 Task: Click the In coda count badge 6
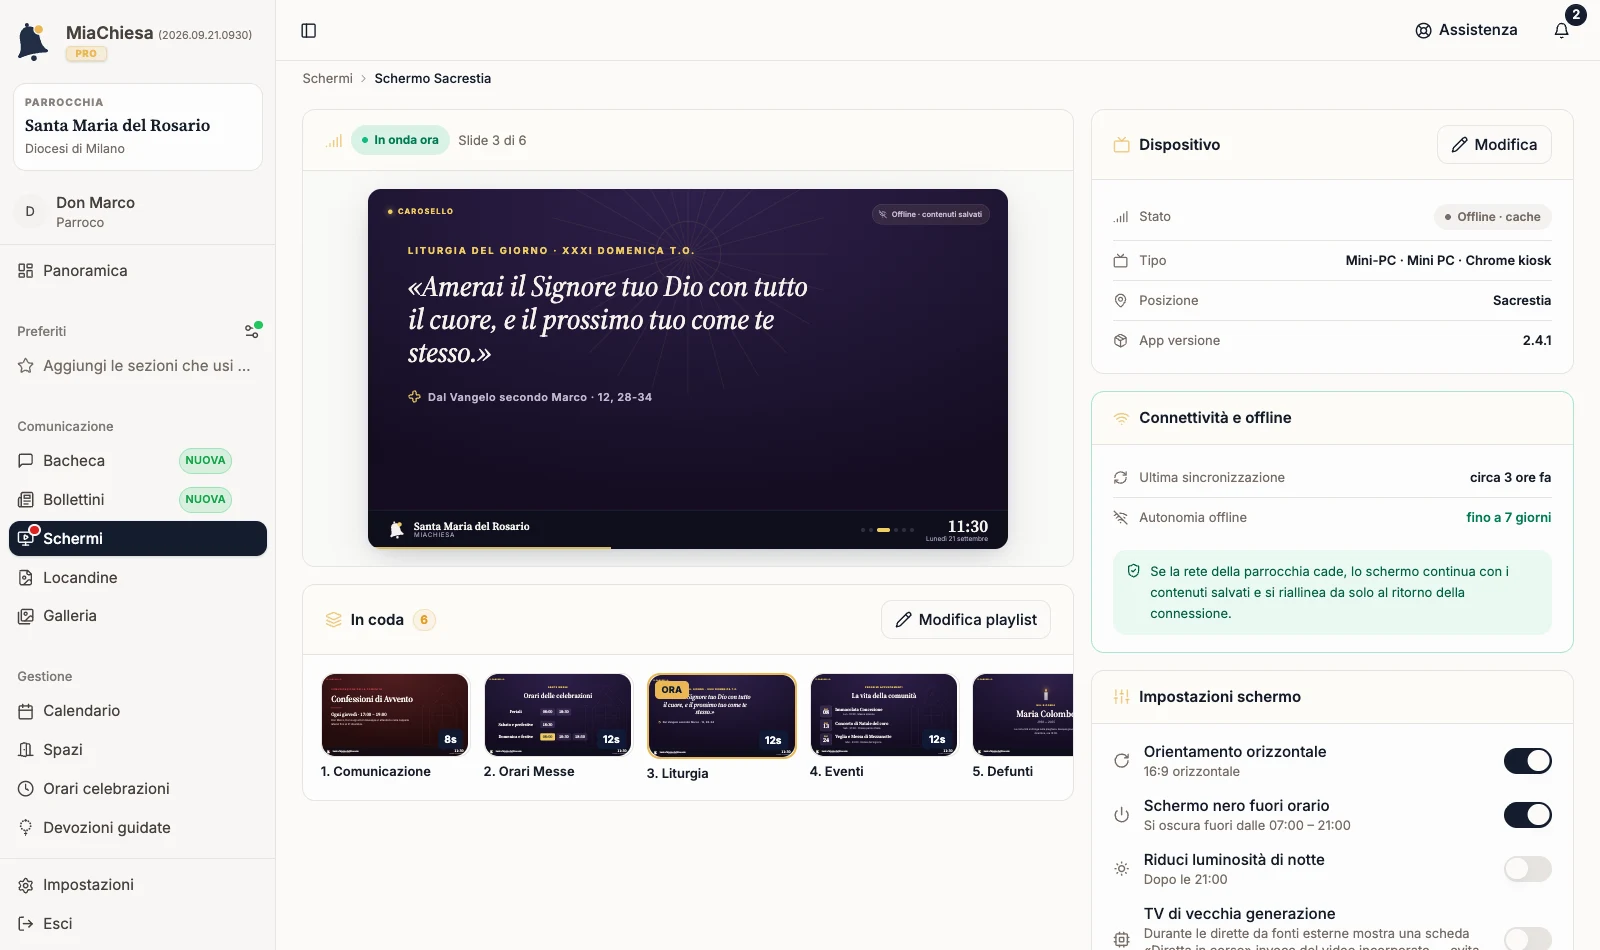pos(424,620)
